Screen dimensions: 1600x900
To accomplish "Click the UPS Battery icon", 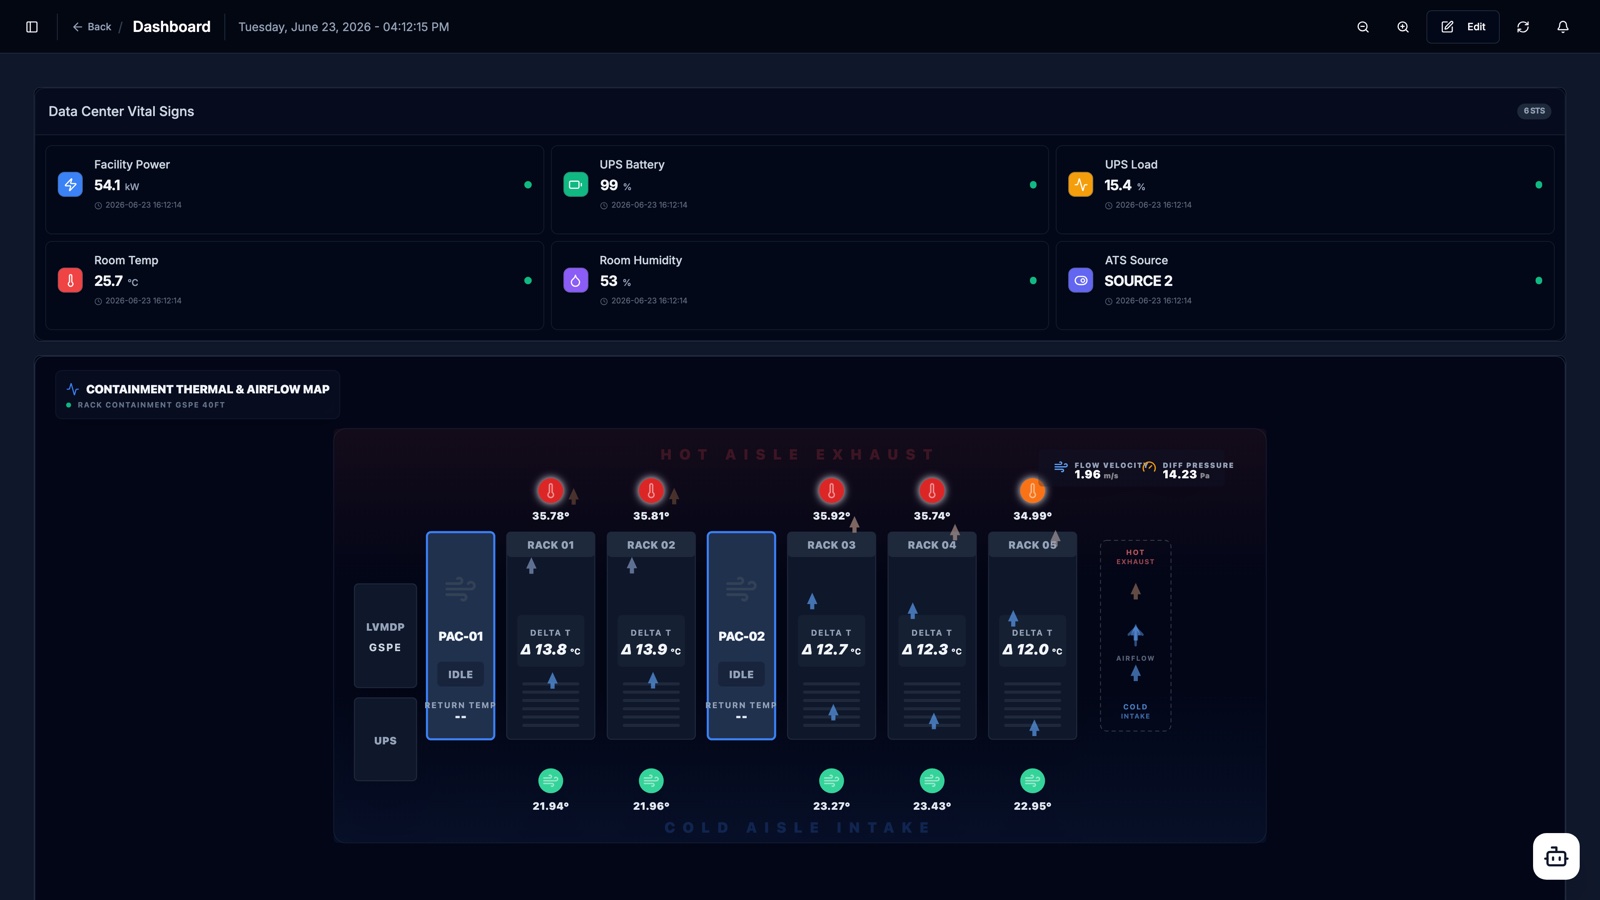I will pos(576,185).
